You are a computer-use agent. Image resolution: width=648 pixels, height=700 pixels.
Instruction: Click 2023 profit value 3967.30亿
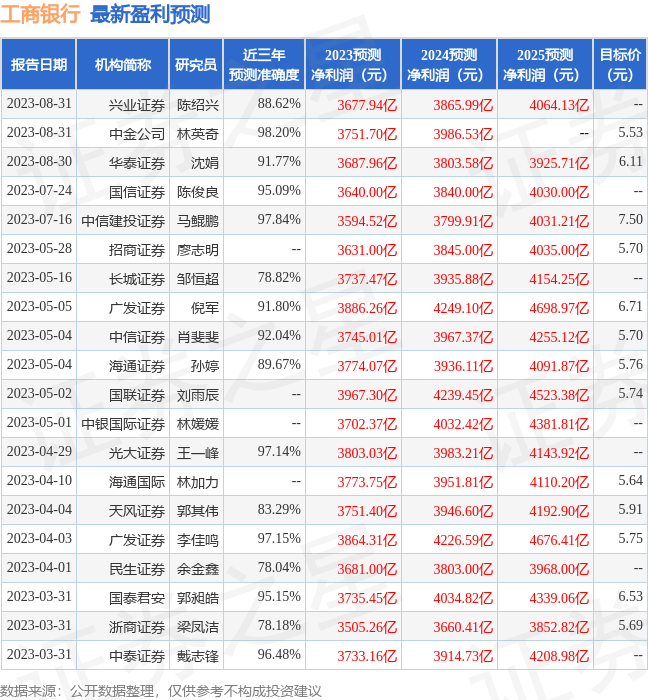pos(367,395)
